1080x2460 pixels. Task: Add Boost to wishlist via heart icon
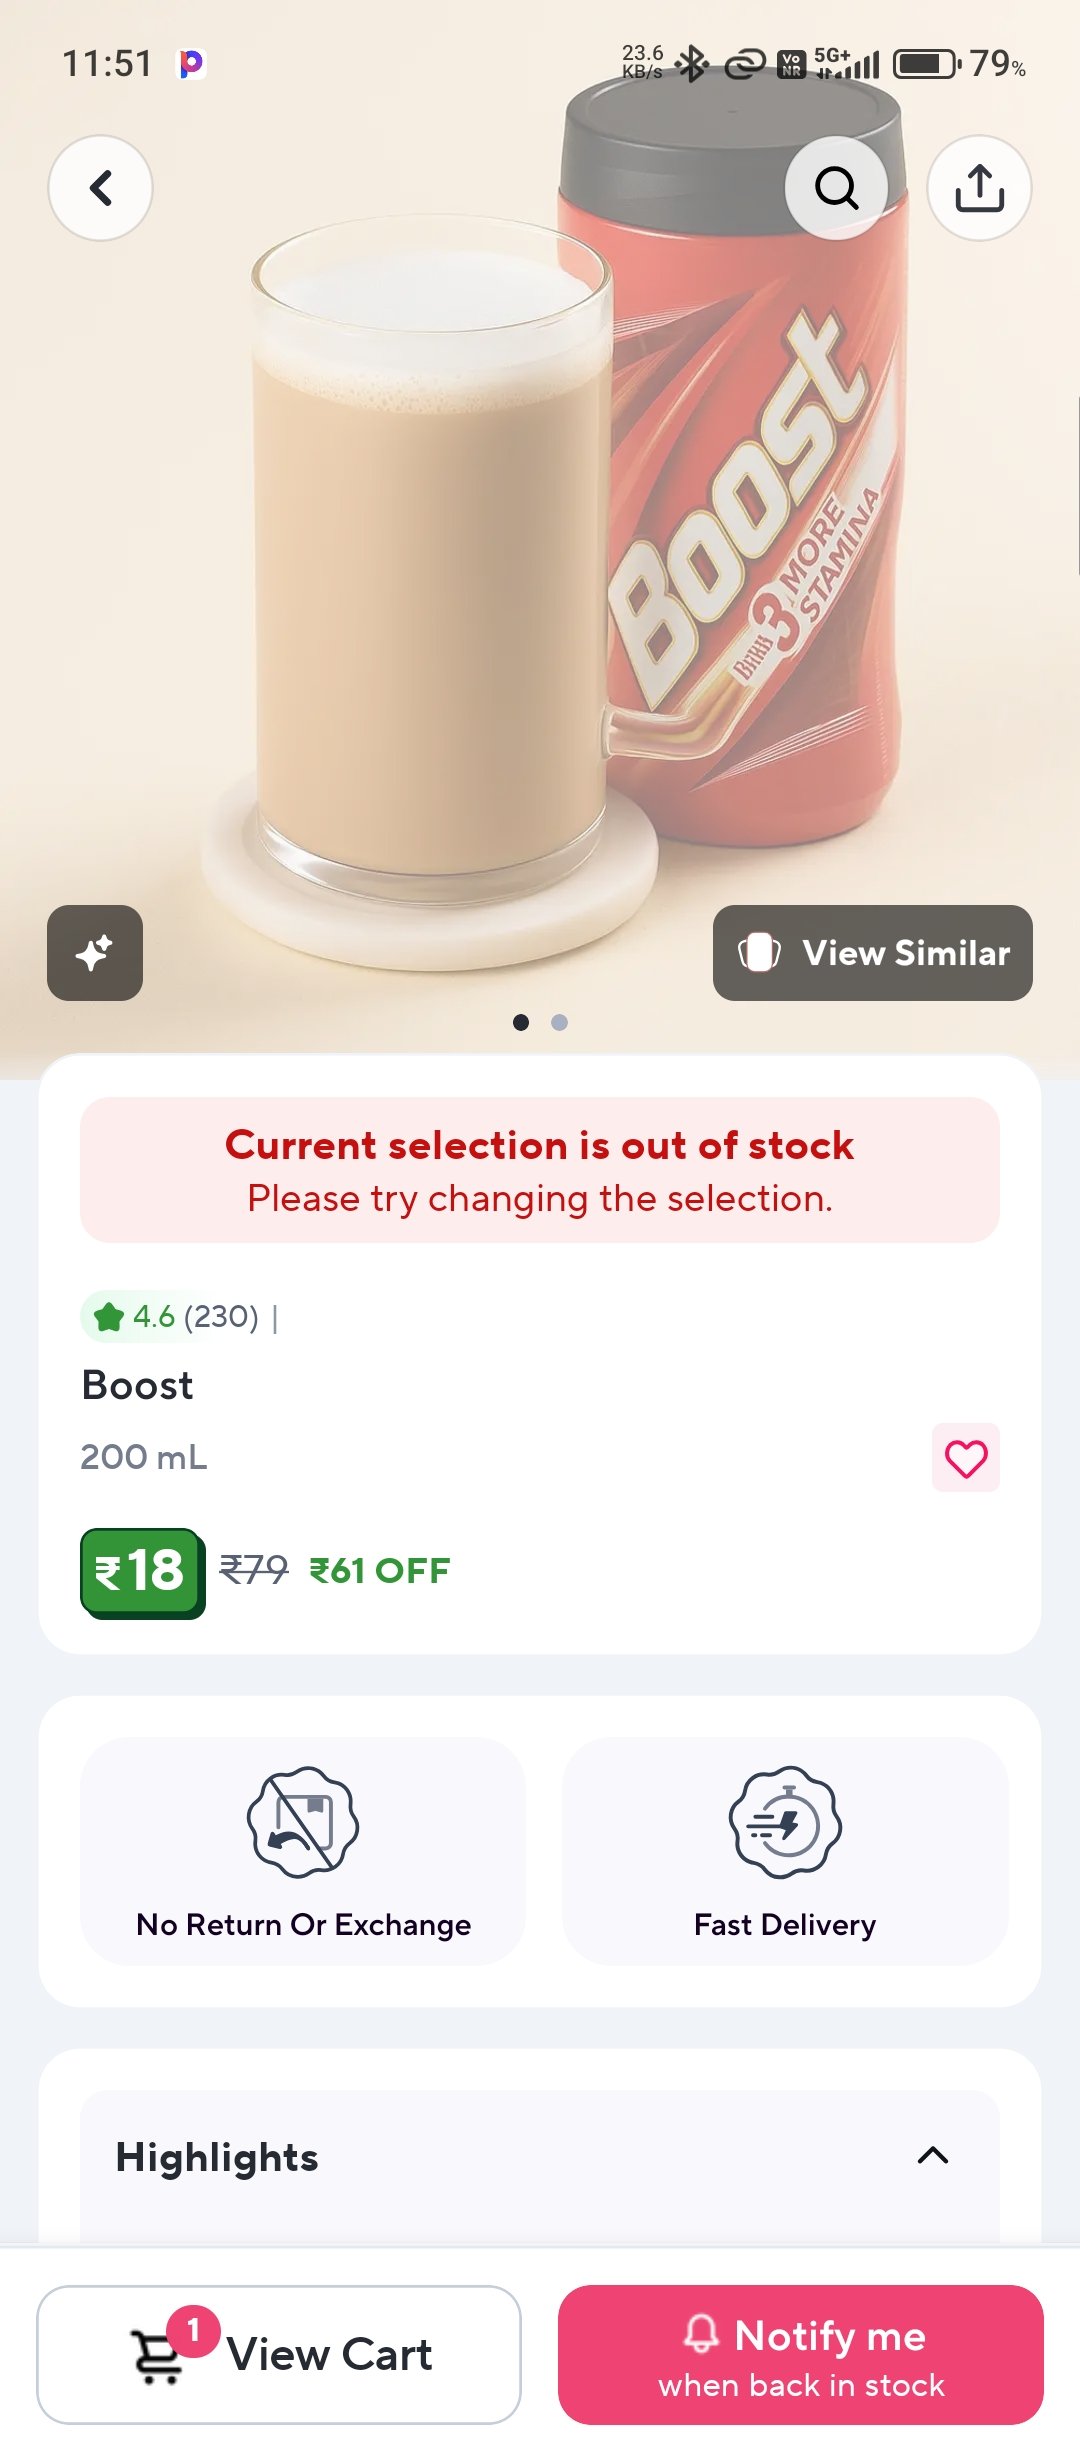[x=965, y=1458]
